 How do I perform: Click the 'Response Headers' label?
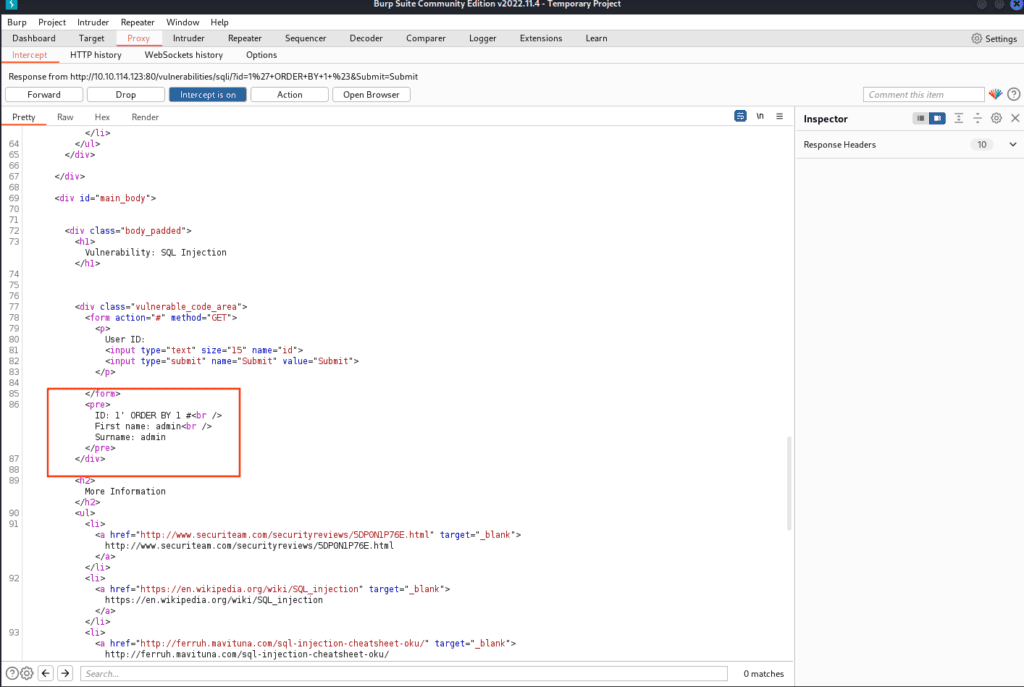840,144
